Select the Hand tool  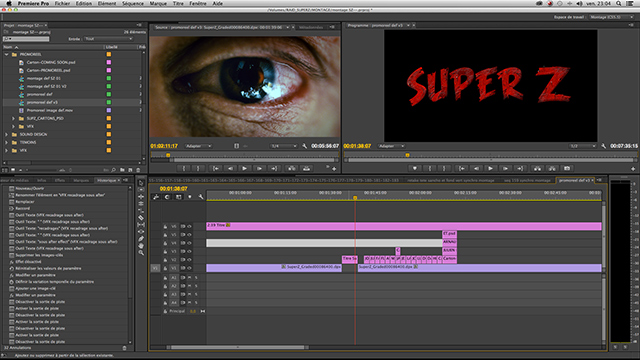pyautogui.click(x=141, y=246)
